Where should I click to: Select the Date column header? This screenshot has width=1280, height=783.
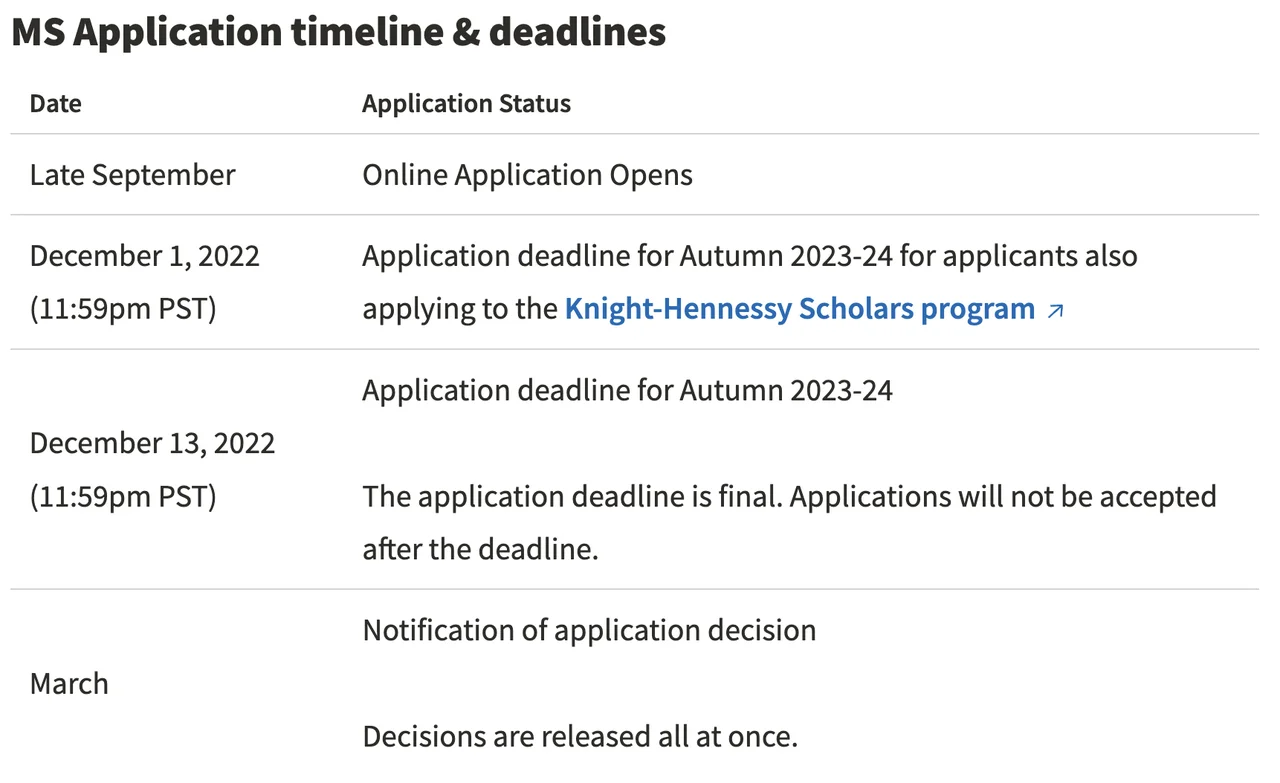coord(56,103)
